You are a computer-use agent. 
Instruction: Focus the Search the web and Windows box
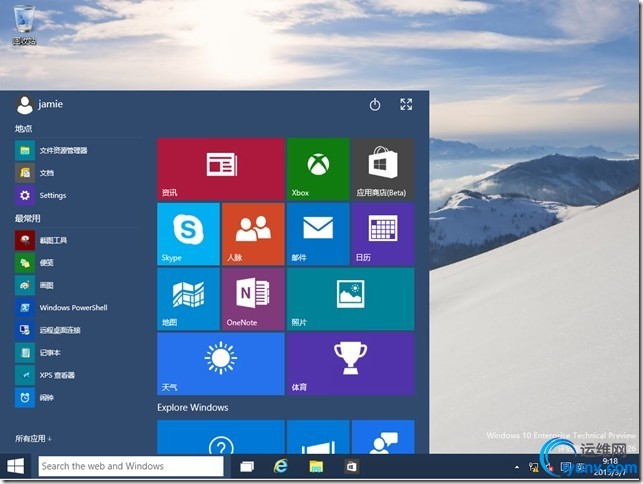(131, 466)
